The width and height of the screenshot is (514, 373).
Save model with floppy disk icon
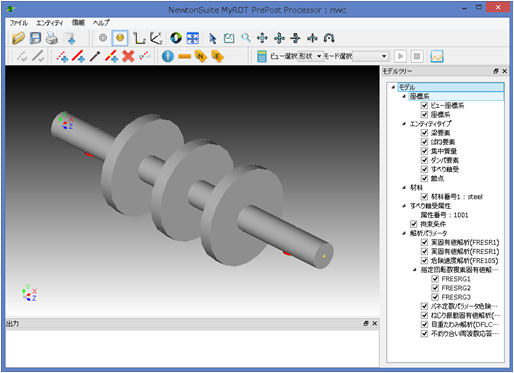pos(35,38)
